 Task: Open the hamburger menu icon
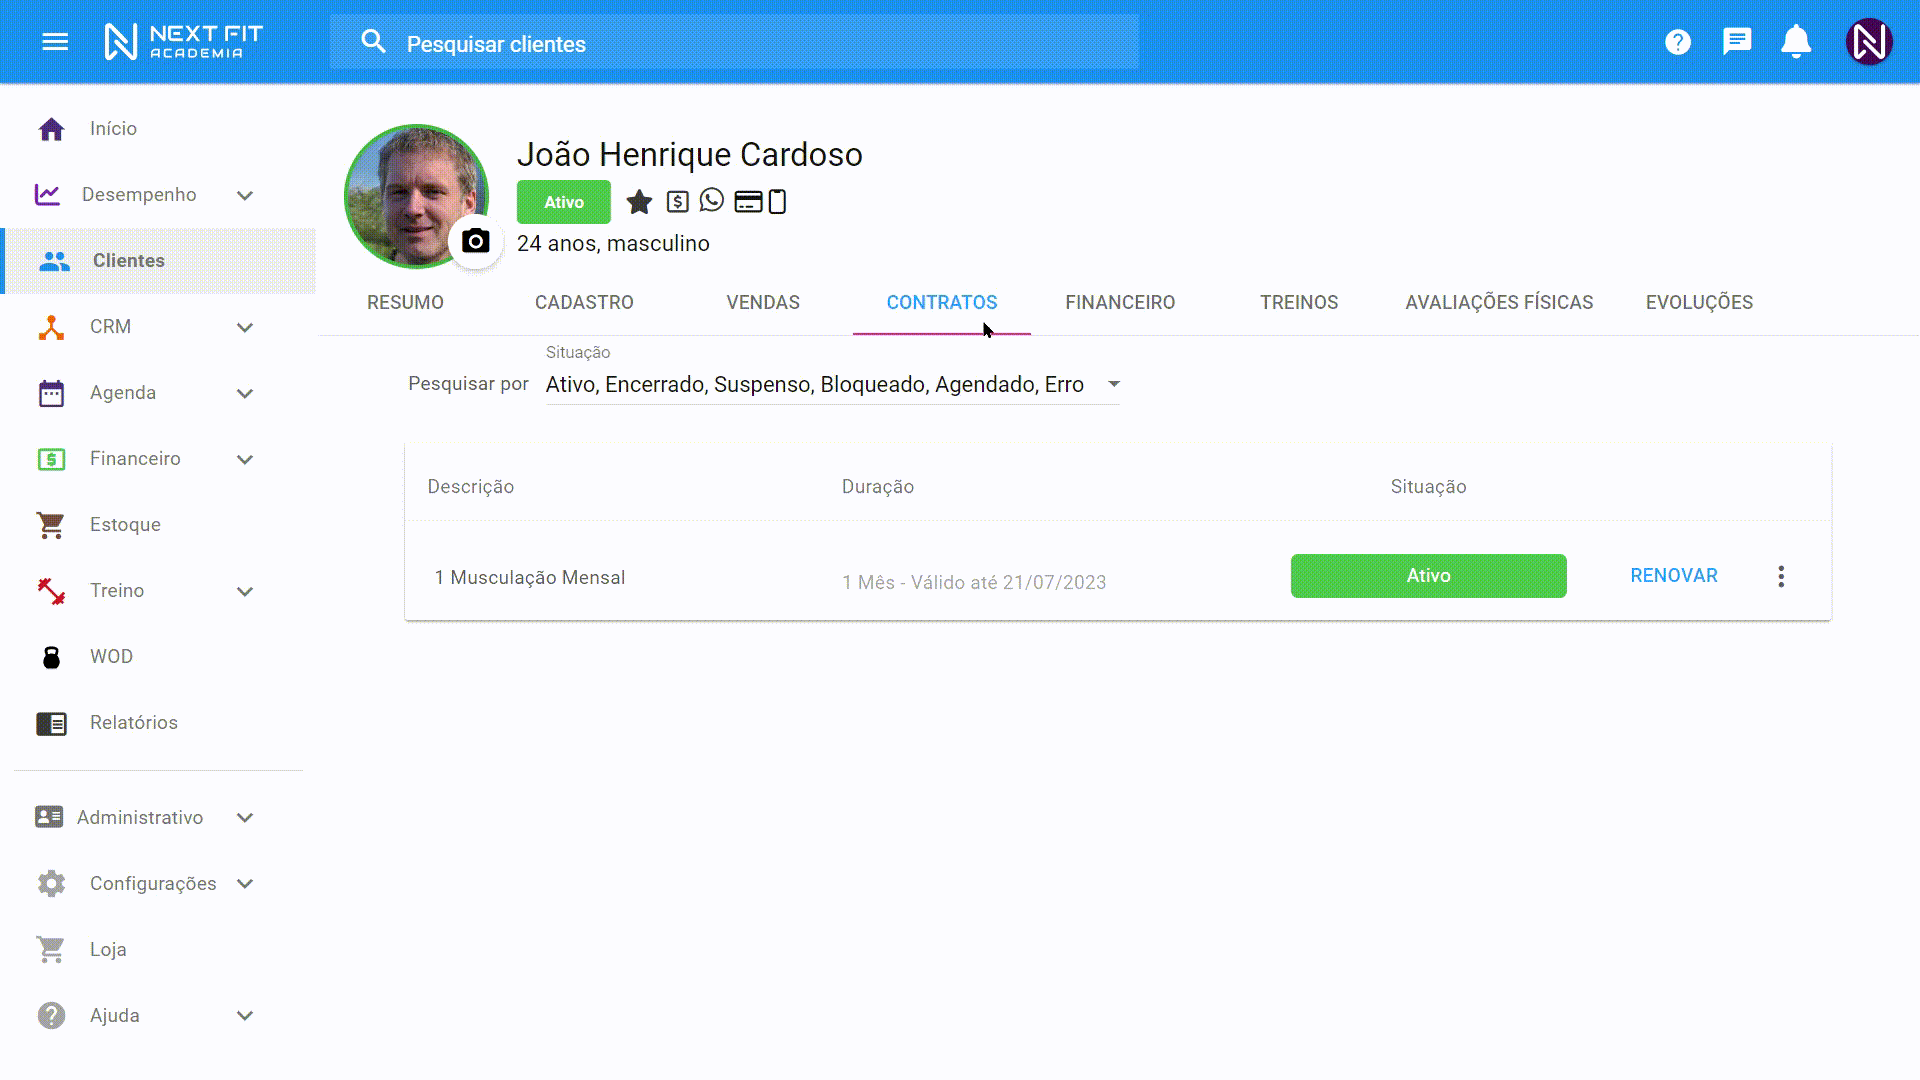[55, 42]
